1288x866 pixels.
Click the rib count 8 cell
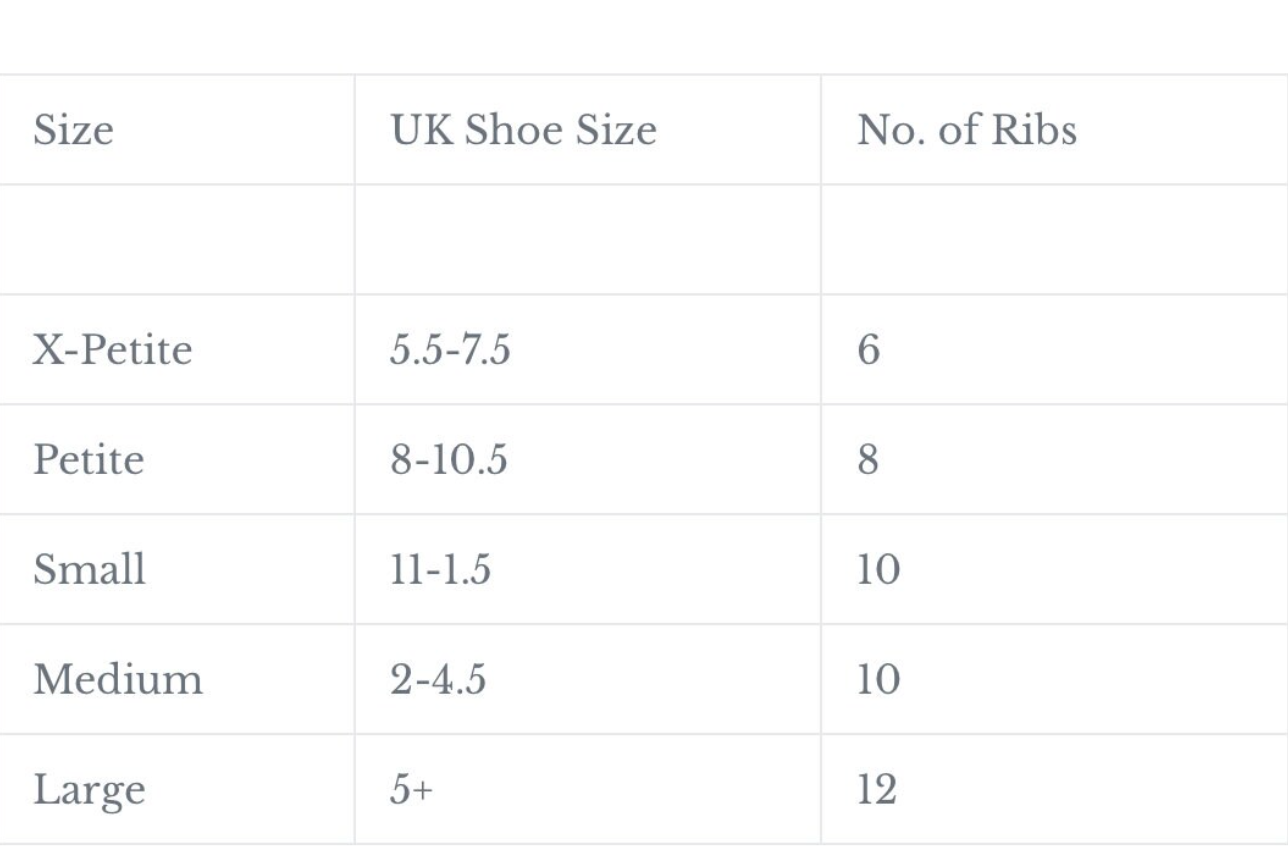click(x=1054, y=460)
